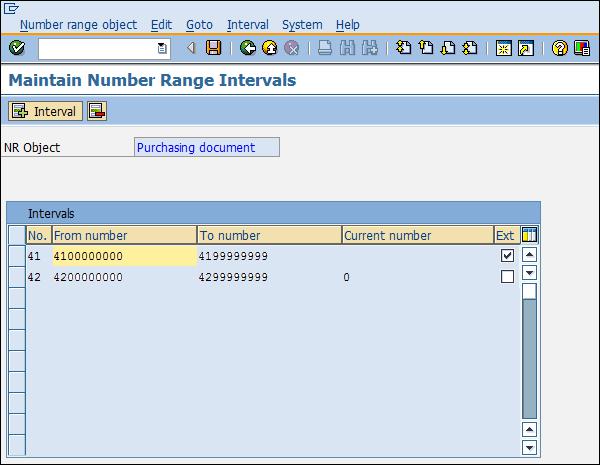Click the table scroll down arrow below top arrow

pos(530,273)
